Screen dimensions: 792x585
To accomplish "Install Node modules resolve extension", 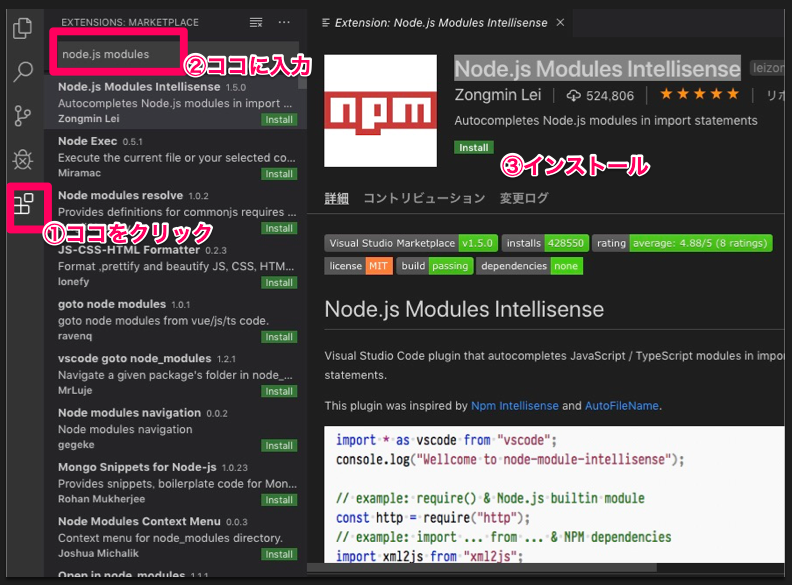I will click(279, 228).
